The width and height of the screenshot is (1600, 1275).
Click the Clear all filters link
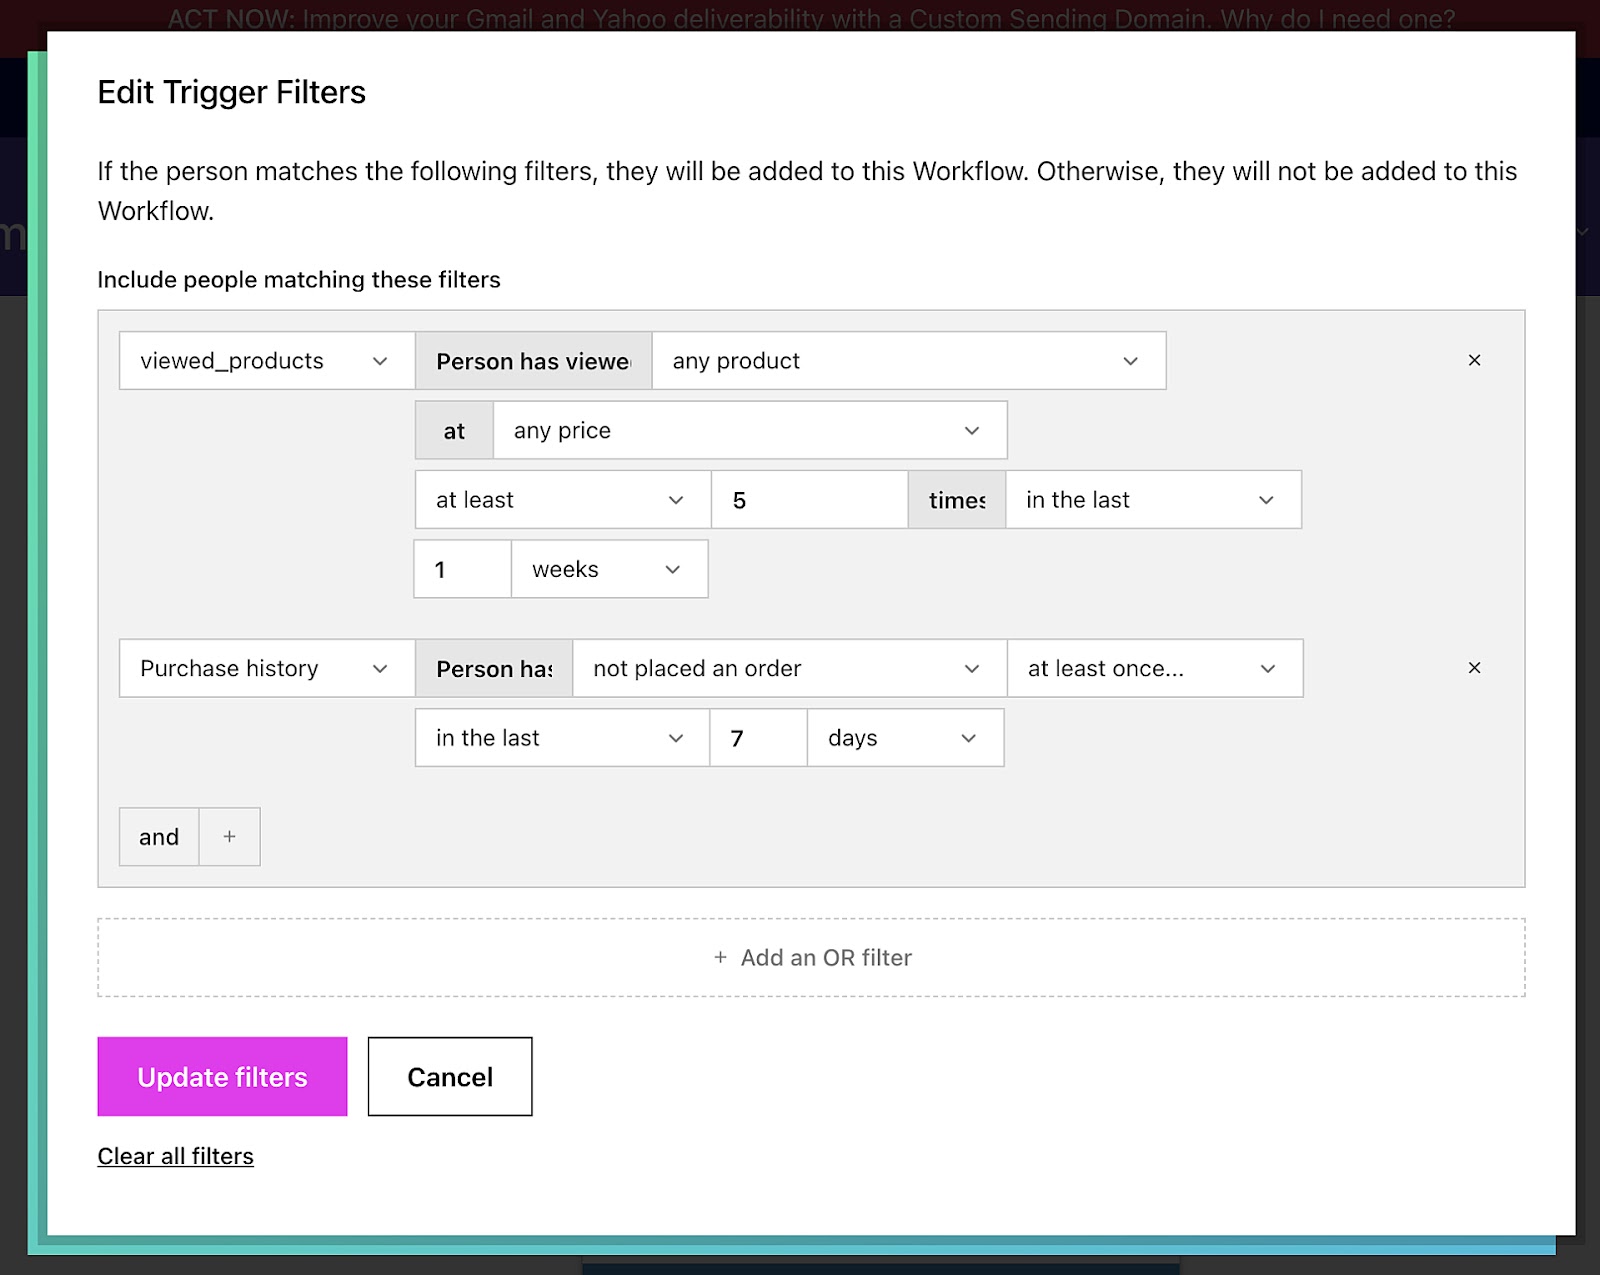tap(175, 1155)
